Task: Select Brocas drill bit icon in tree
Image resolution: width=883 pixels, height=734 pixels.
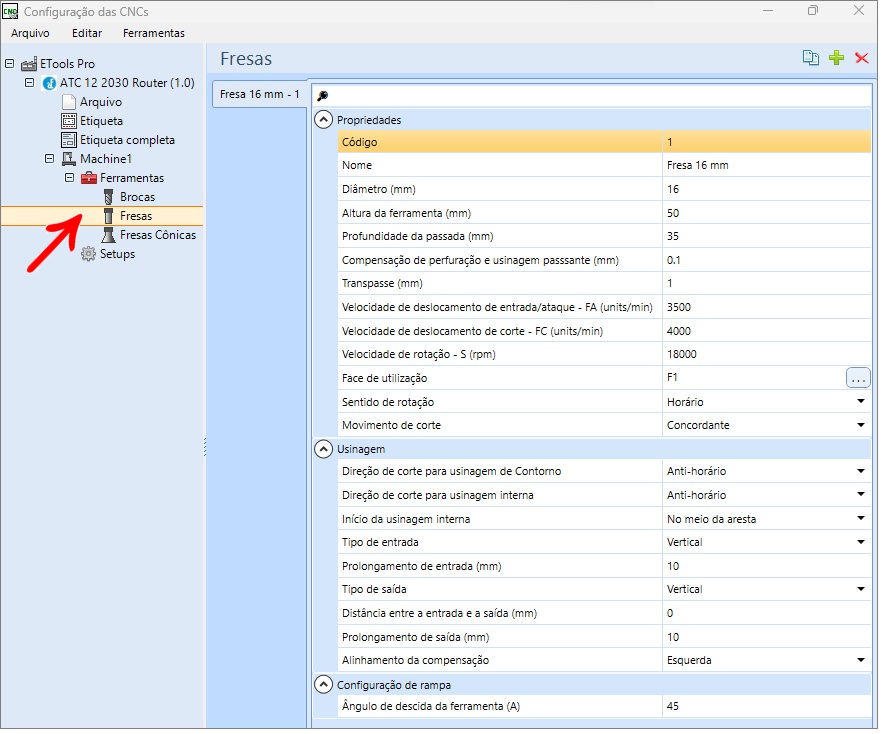Action: click(x=109, y=198)
